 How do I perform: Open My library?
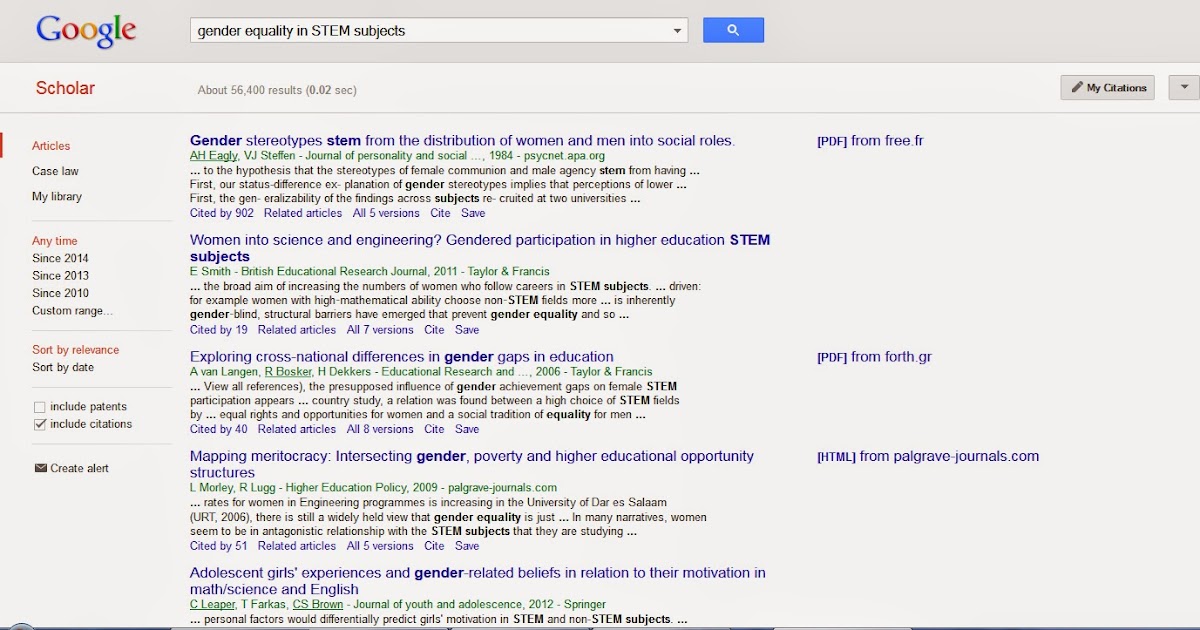pyautogui.click(x=56, y=196)
